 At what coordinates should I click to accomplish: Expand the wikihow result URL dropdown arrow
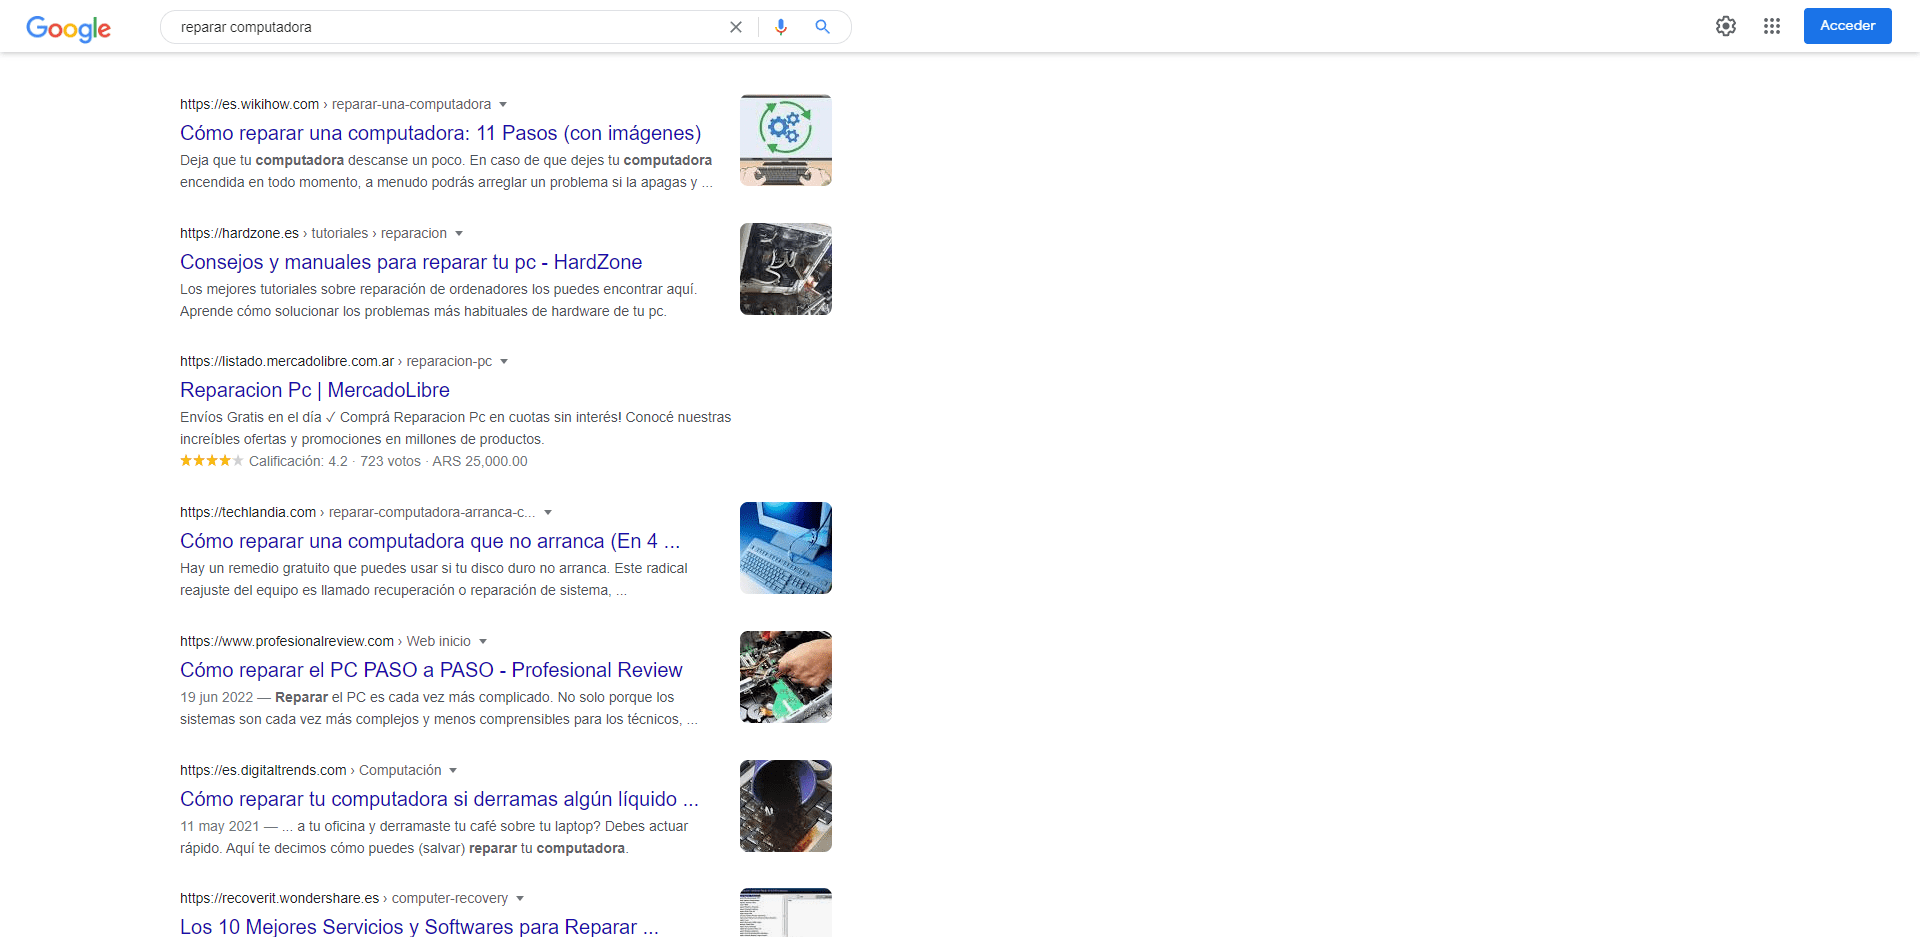(503, 105)
